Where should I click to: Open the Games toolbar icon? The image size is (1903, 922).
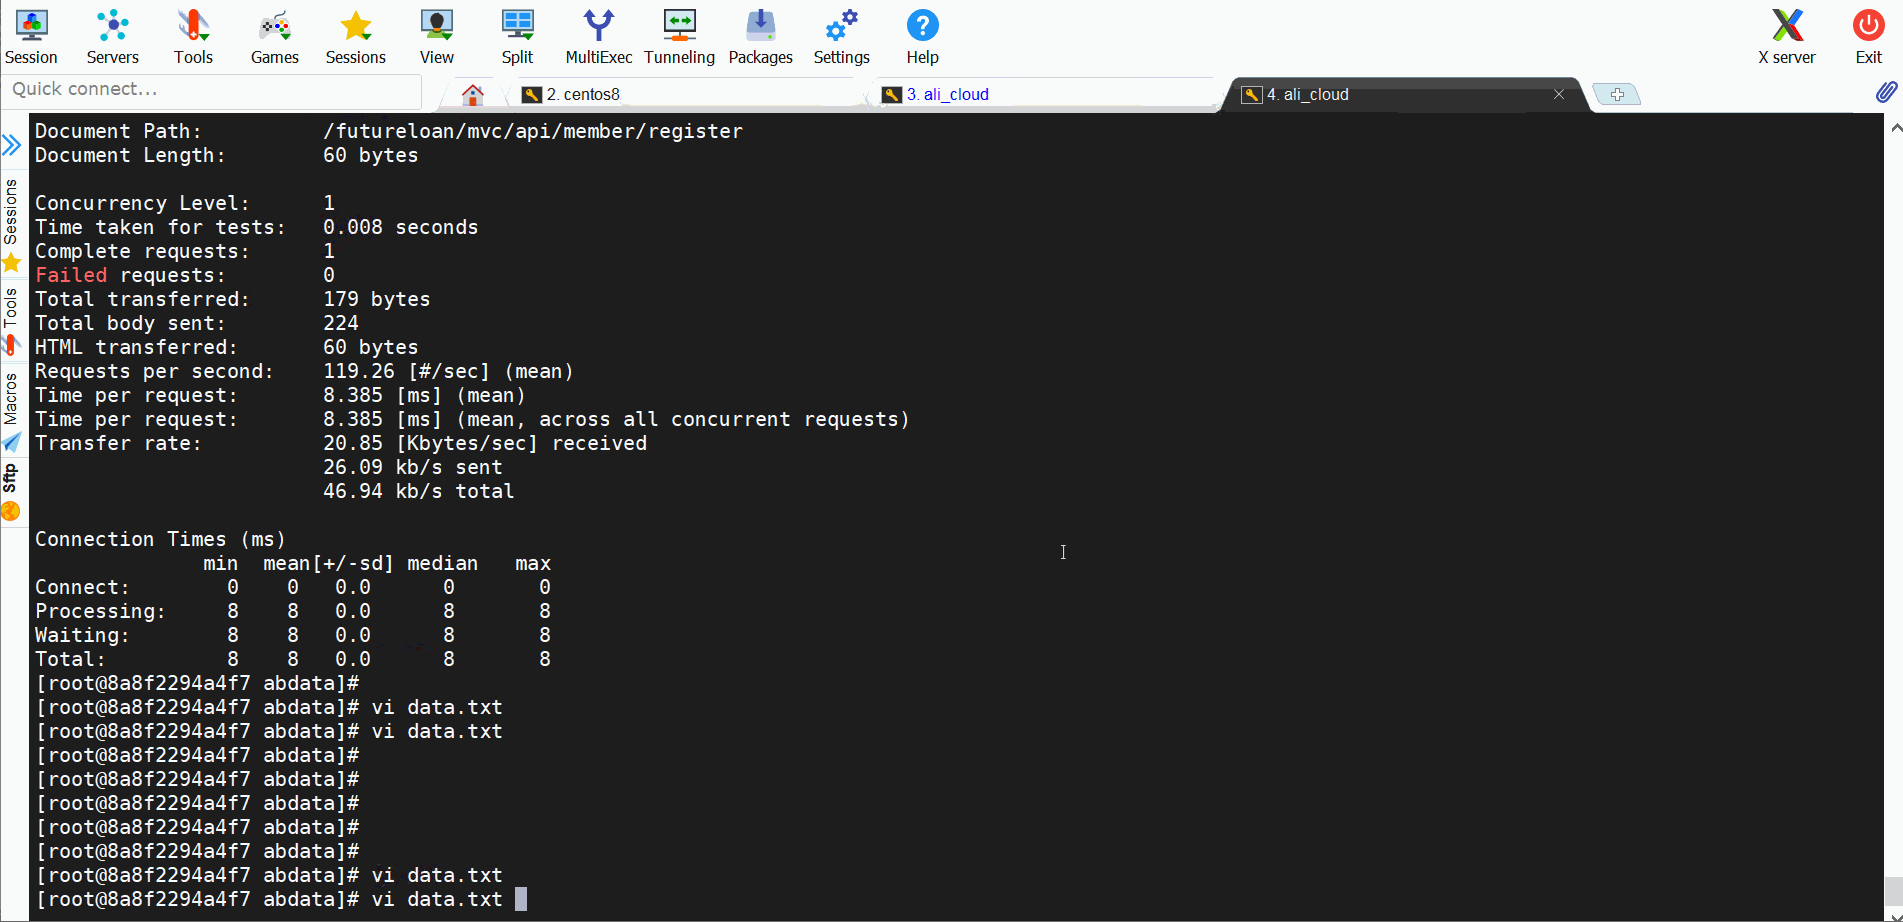tap(274, 37)
